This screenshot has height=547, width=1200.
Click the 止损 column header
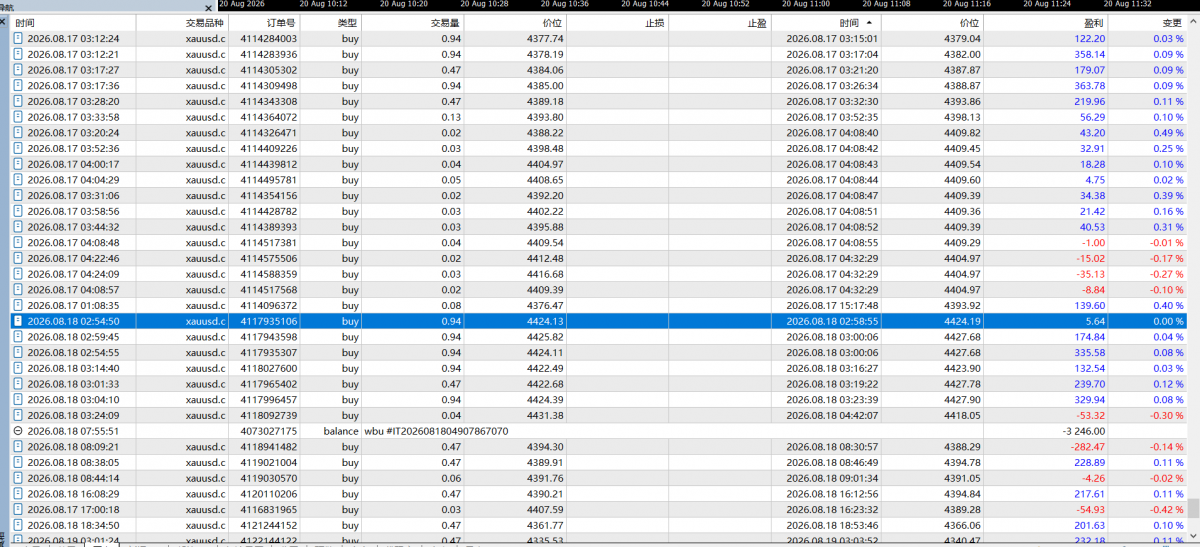[655, 22]
